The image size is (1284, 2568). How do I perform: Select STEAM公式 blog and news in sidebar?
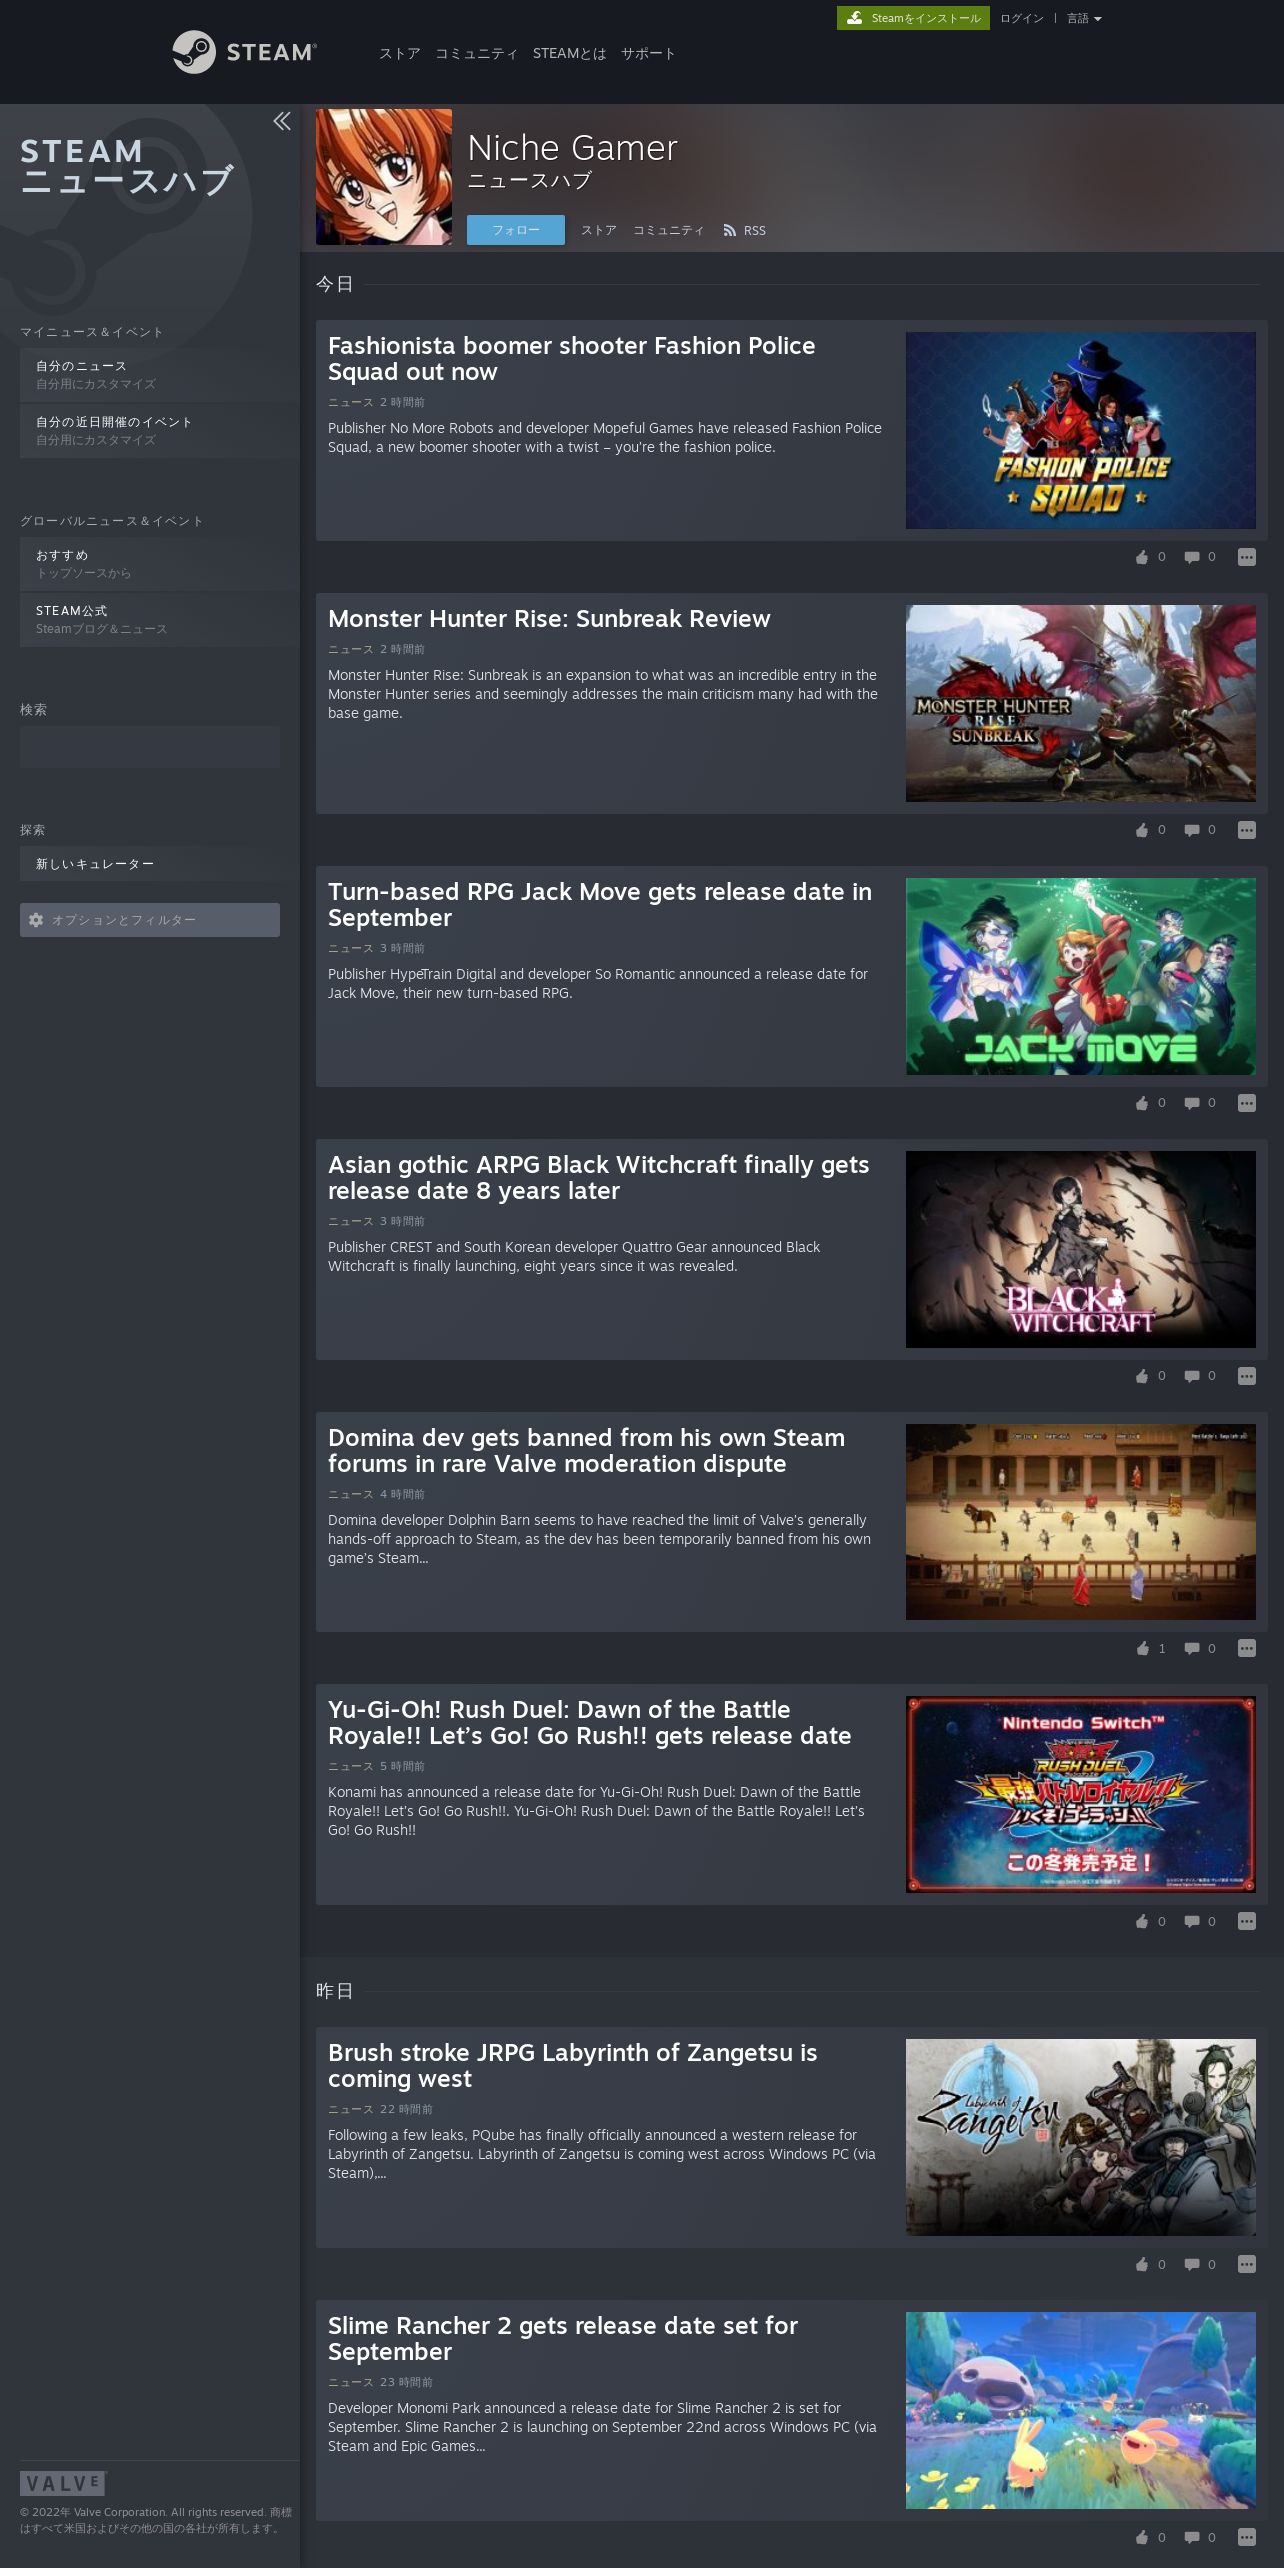(160, 620)
